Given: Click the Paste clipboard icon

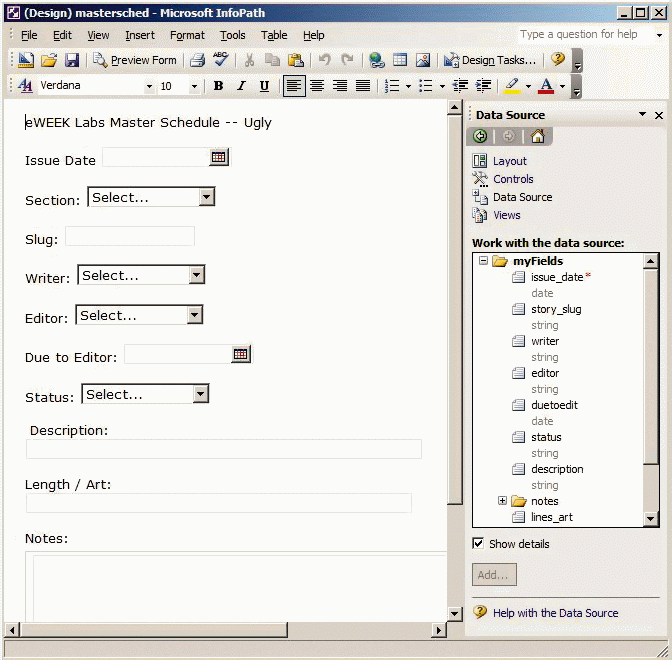Looking at the screenshot, I should [x=296, y=60].
